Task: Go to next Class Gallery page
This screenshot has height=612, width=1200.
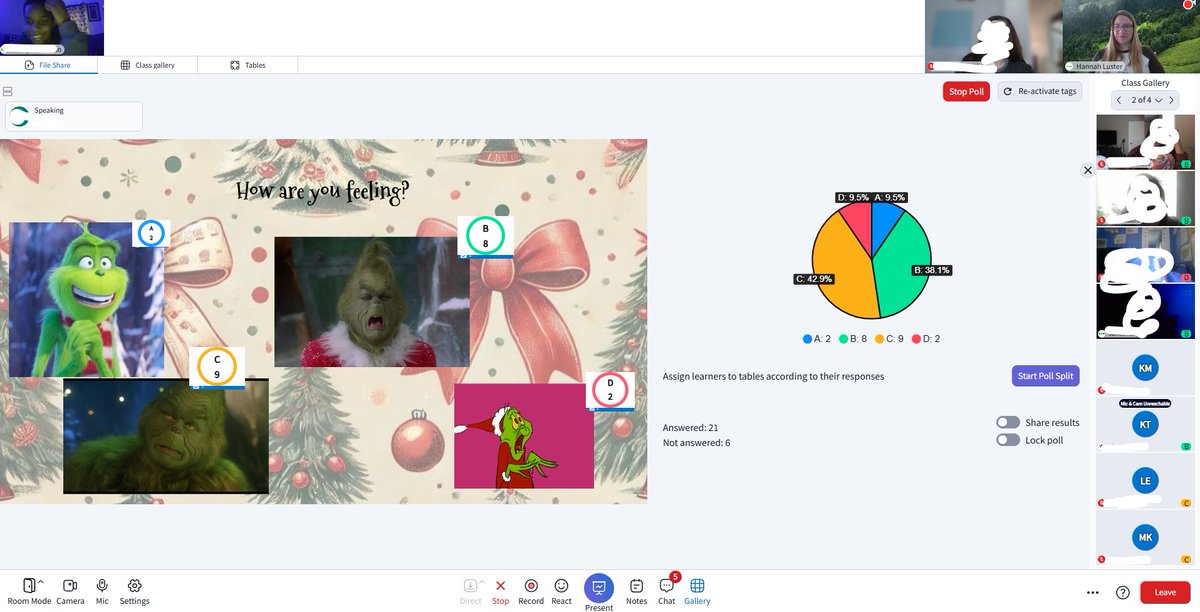Action: (x=1171, y=100)
